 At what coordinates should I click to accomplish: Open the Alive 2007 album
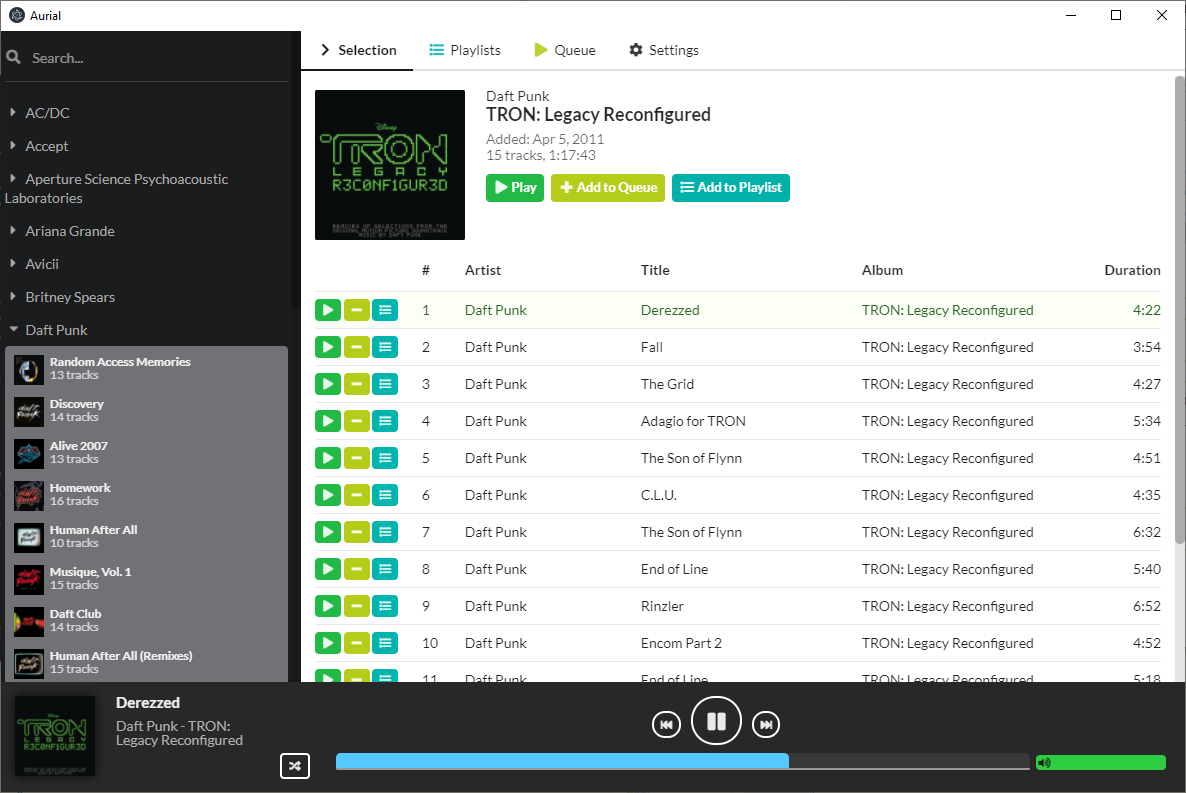147,452
